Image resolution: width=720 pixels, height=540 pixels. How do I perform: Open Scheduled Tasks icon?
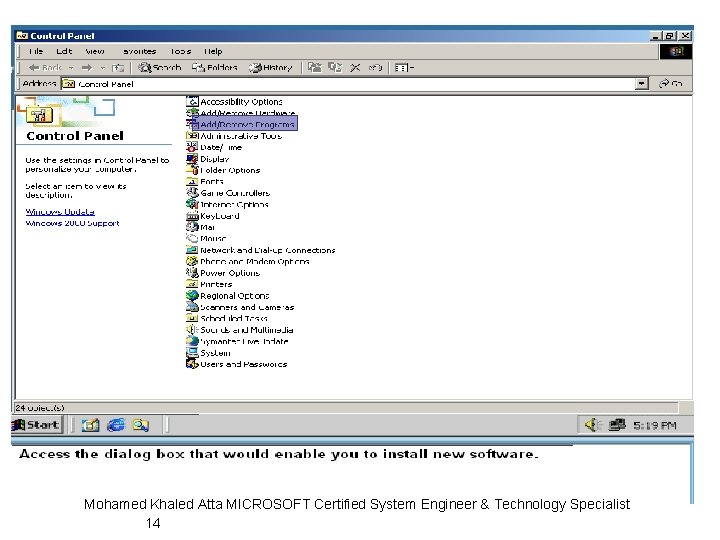click(192, 318)
